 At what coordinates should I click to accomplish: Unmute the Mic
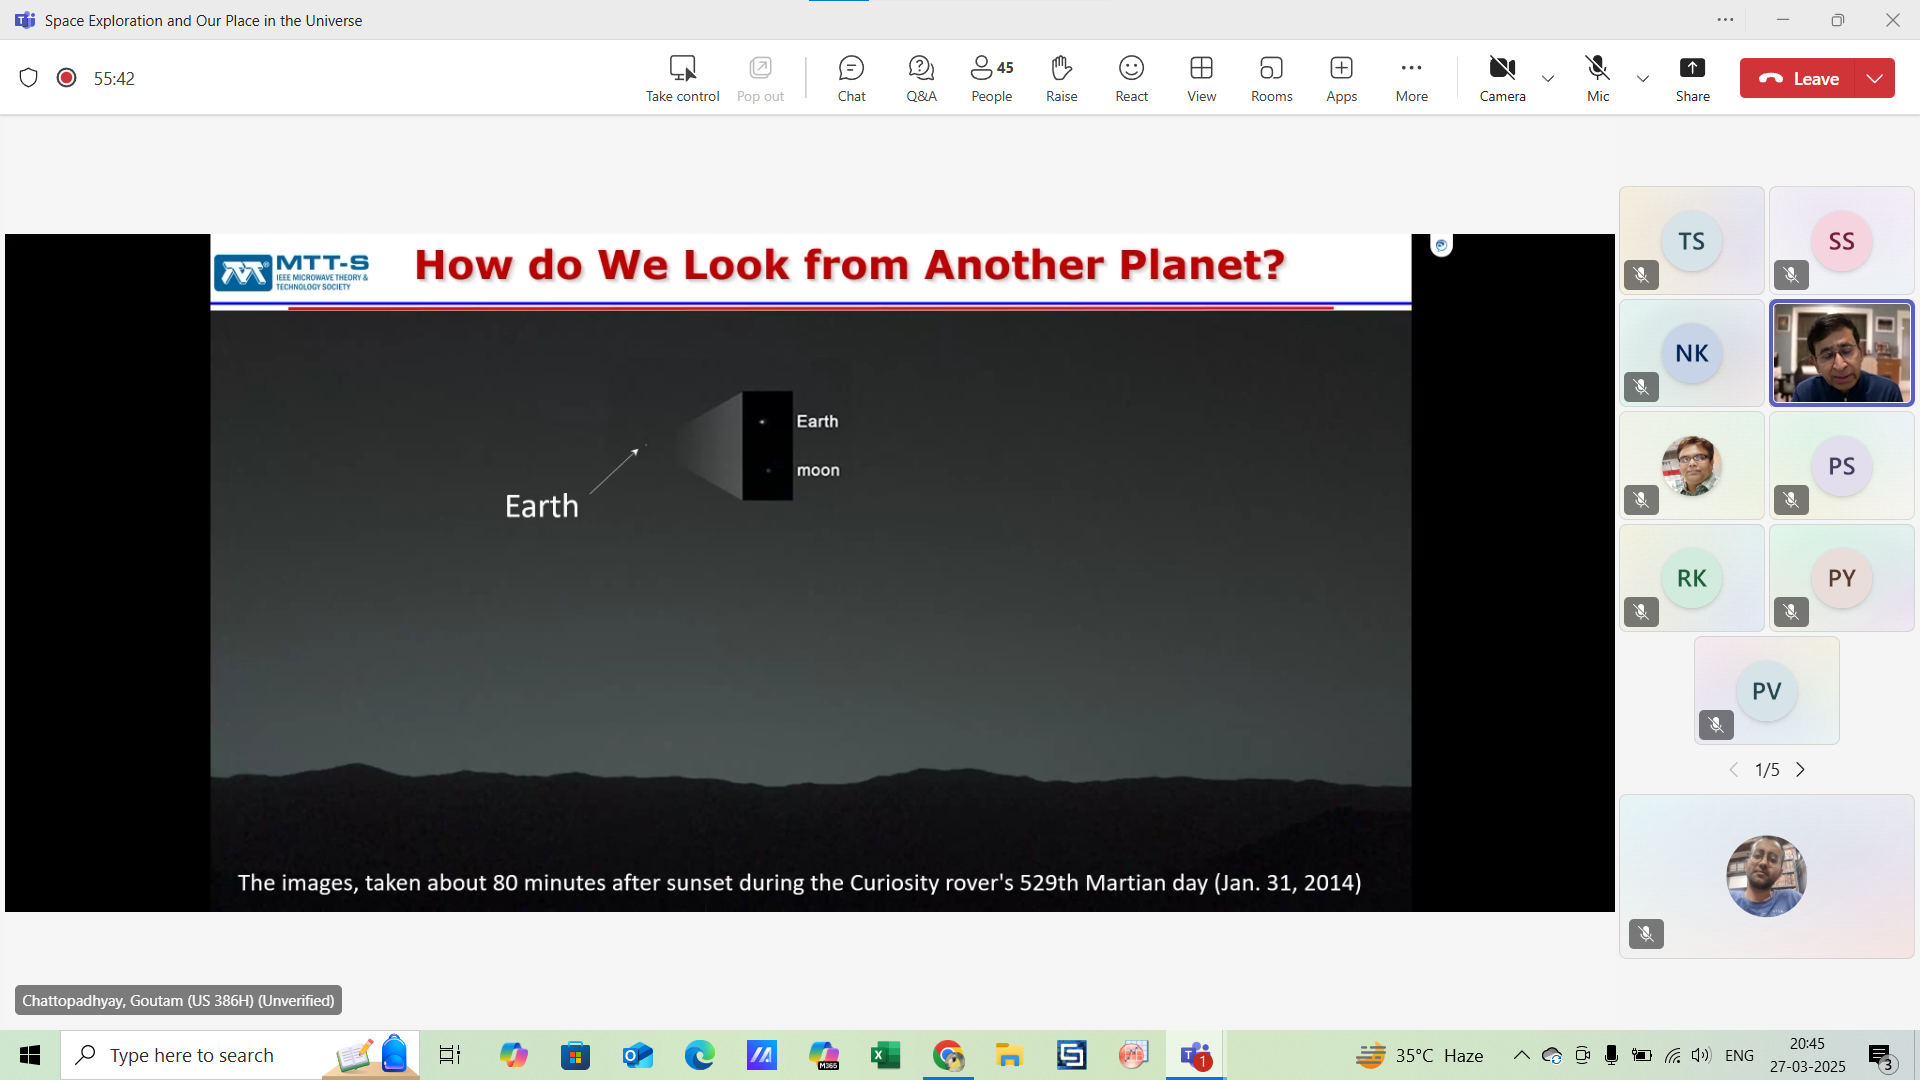tap(1598, 78)
